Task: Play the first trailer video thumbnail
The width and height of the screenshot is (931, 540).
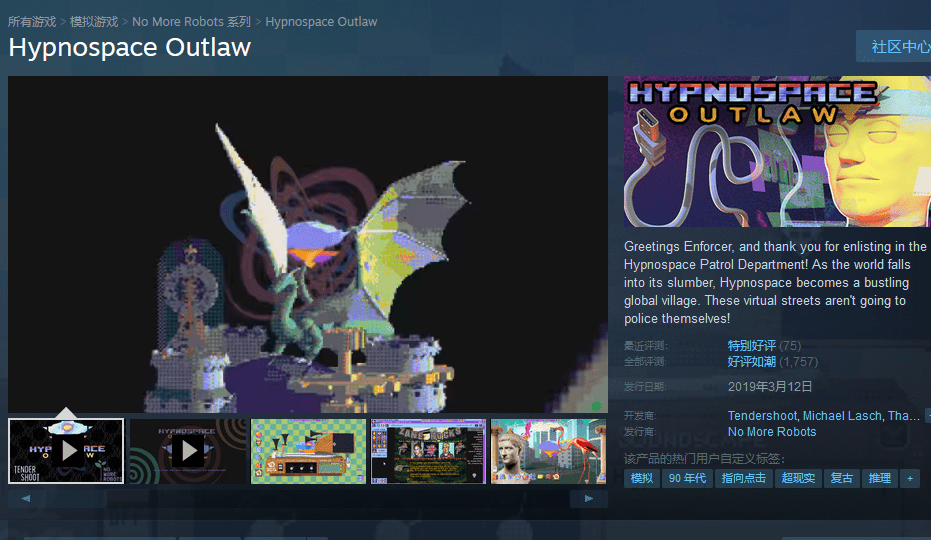Action: click(66, 450)
